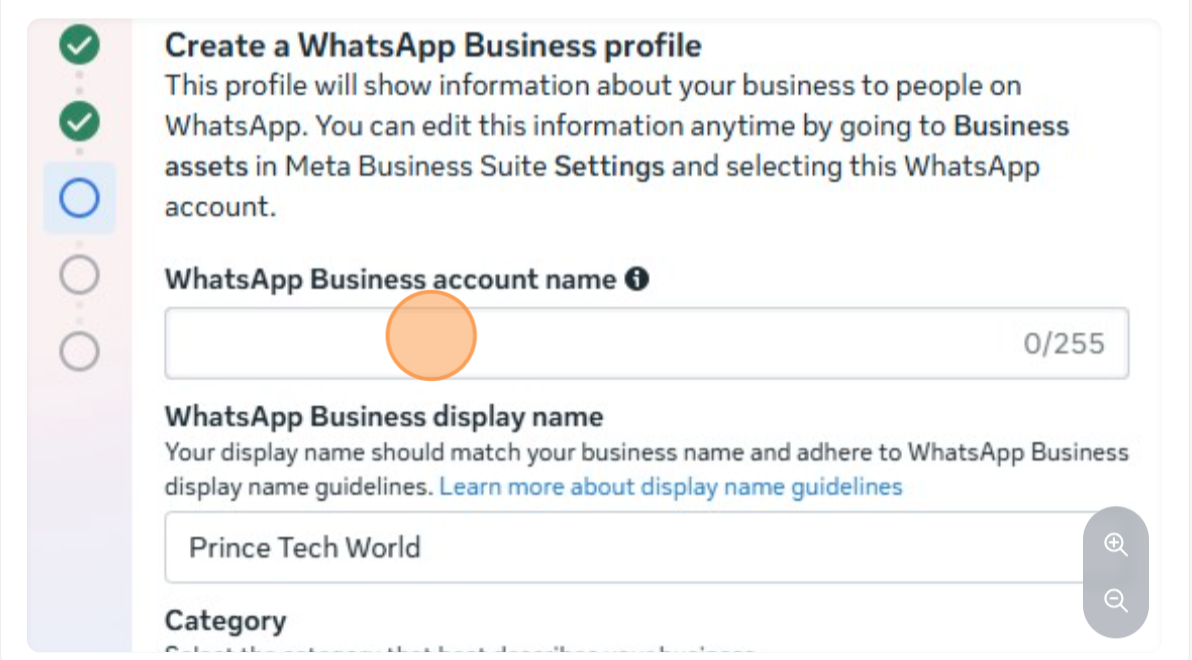Select the Category section heading
Screen dimensions: 1192x660
click(x=225, y=621)
